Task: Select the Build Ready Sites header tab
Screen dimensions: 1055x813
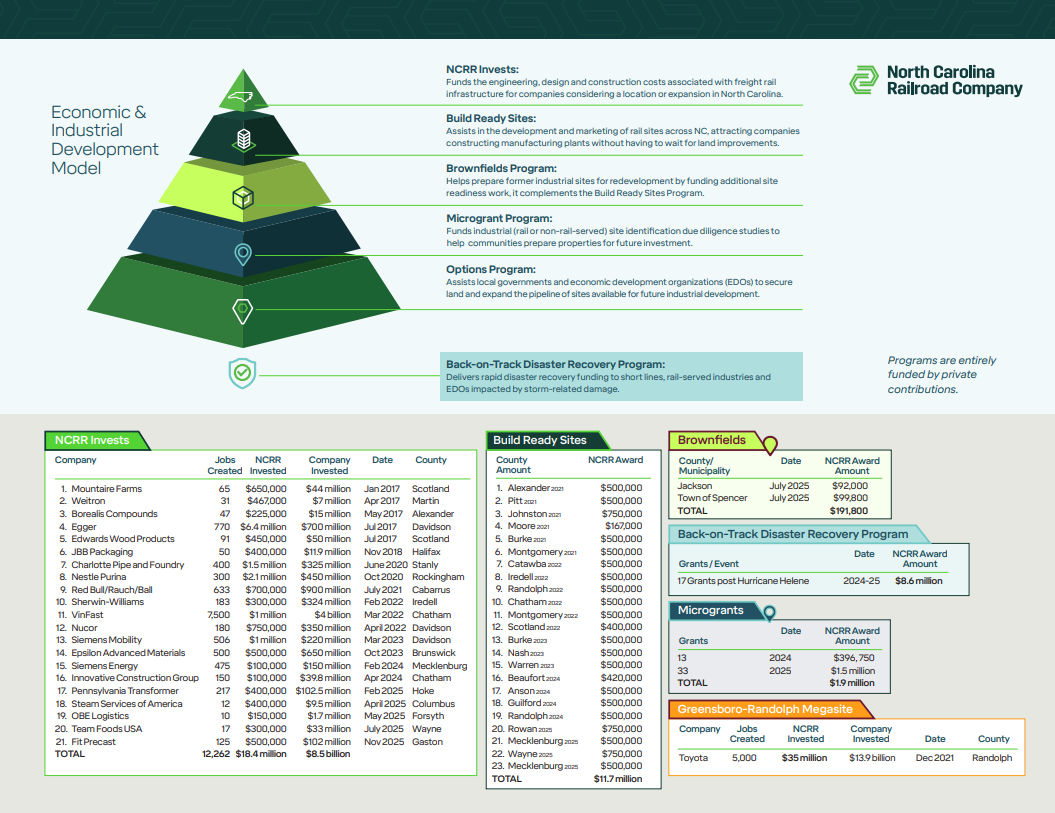Action: pos(540,440)
